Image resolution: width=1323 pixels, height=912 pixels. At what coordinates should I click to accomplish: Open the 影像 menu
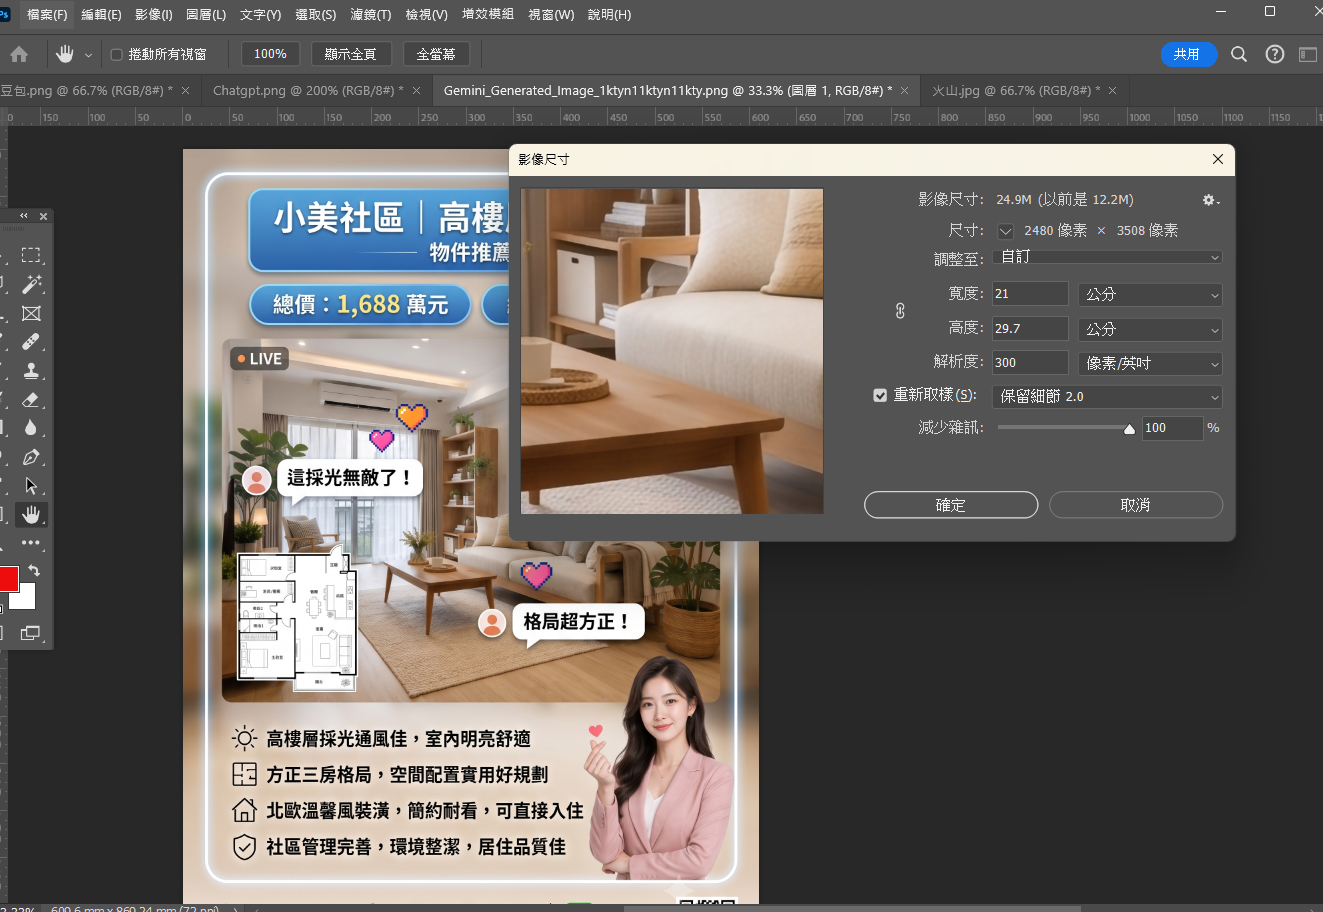(153, 14)
